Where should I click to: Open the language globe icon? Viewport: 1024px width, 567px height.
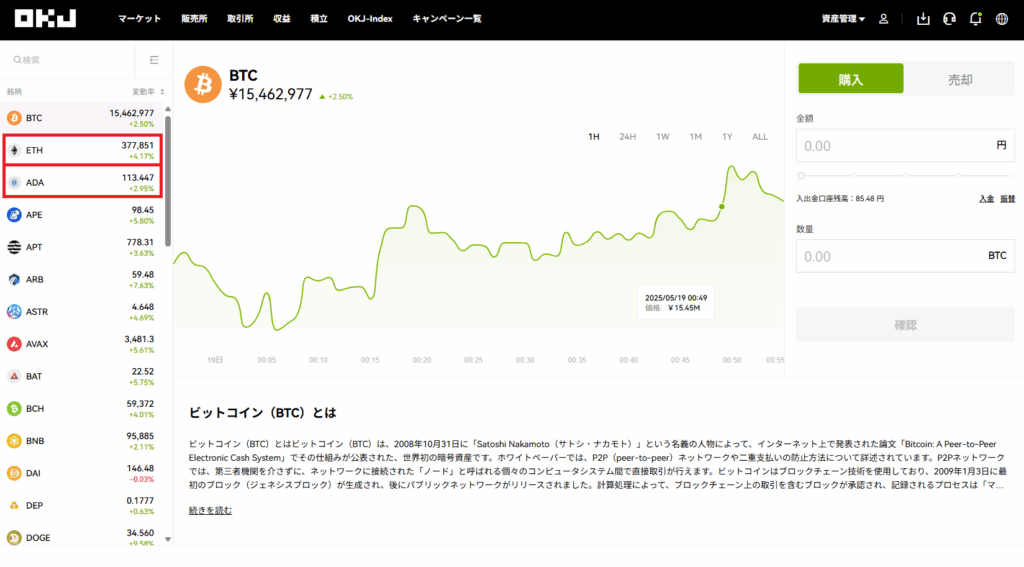[x=1002, y=19]
